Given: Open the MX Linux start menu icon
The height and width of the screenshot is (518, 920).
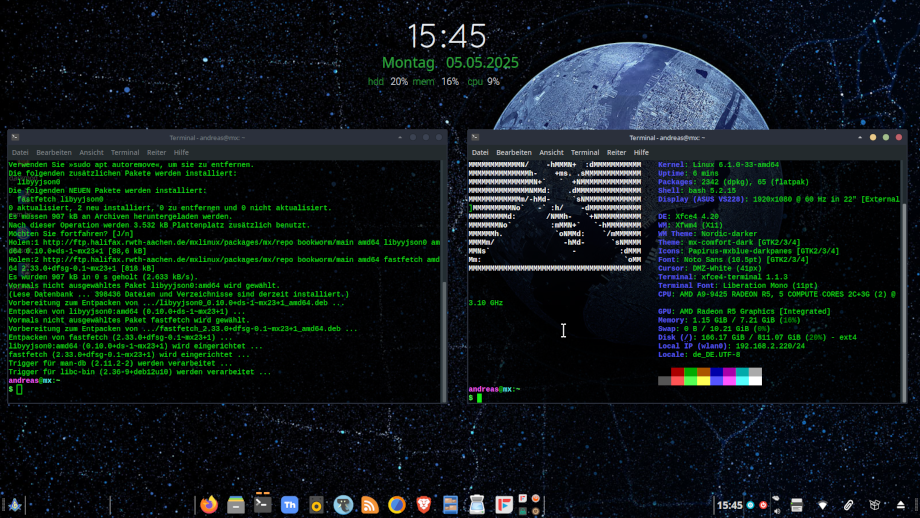Looking at the screenshot, I should coord(15,505).
